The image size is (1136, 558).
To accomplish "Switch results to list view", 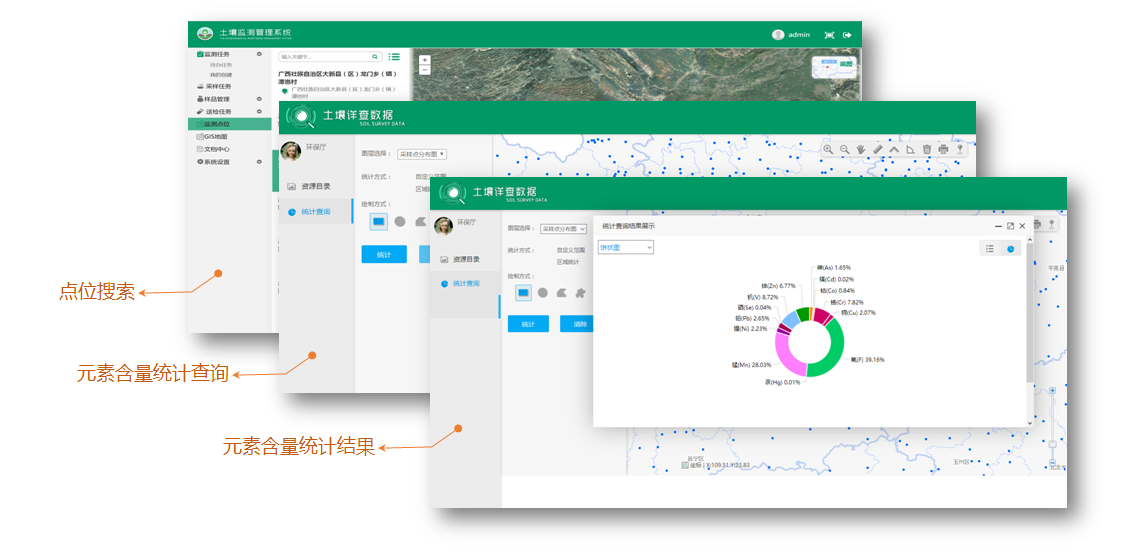I will tap(990, 248).
